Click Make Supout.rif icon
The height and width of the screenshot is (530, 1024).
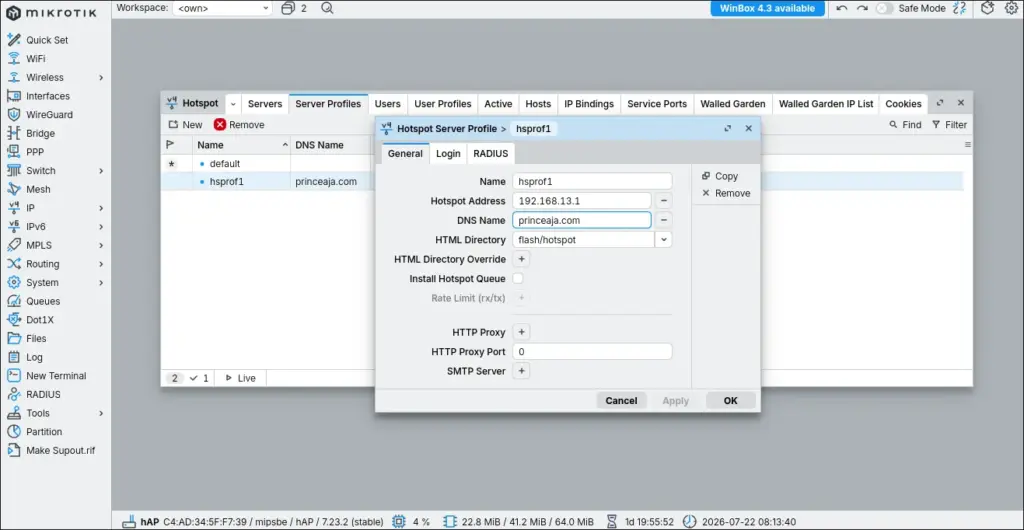tap(14, 450)
